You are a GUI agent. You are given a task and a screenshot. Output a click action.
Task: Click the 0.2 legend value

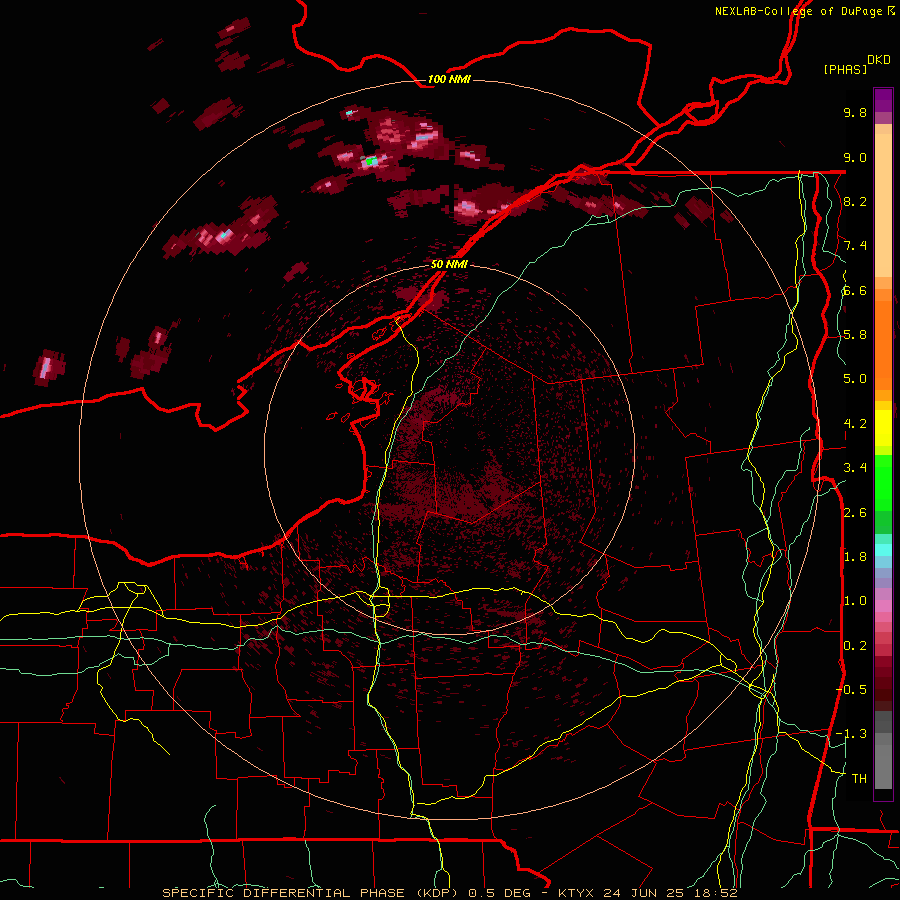pos(855,646)
